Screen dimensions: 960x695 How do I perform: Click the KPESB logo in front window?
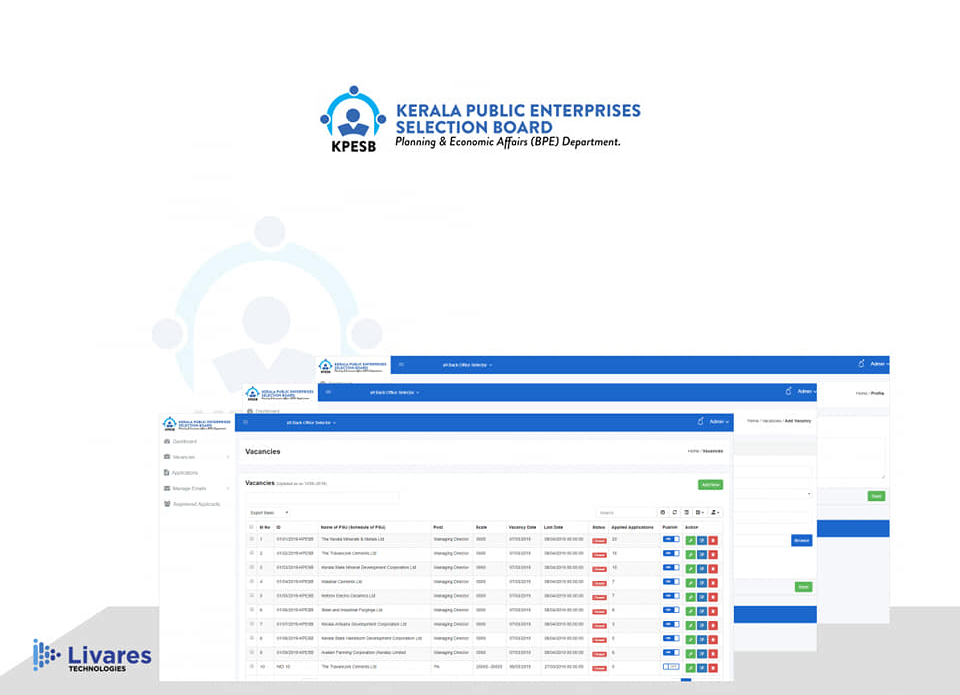tap(197, 424)
